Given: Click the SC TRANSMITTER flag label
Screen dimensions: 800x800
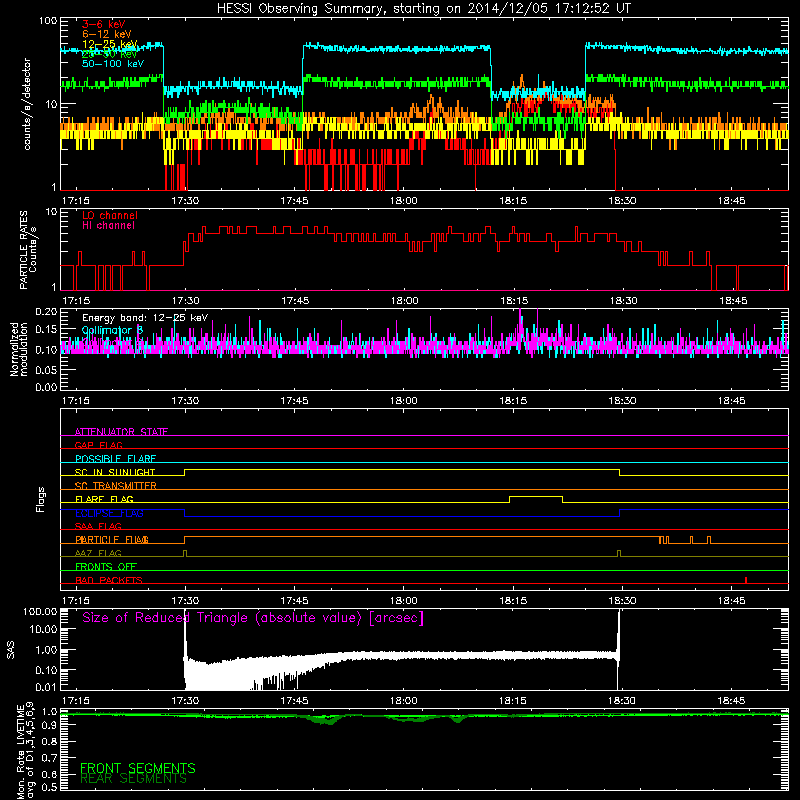Looking at the screenshot, I should pyautogui.click(x=116, y=485).
